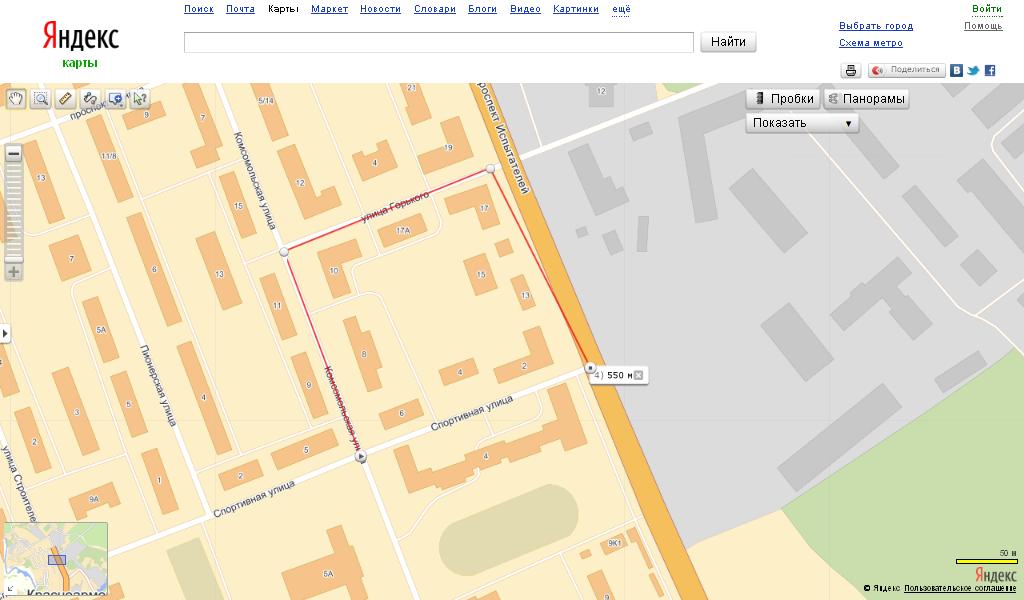The image size is (1024, 600).
Task: Click the zoom out minus button
Action: point(14,153)
